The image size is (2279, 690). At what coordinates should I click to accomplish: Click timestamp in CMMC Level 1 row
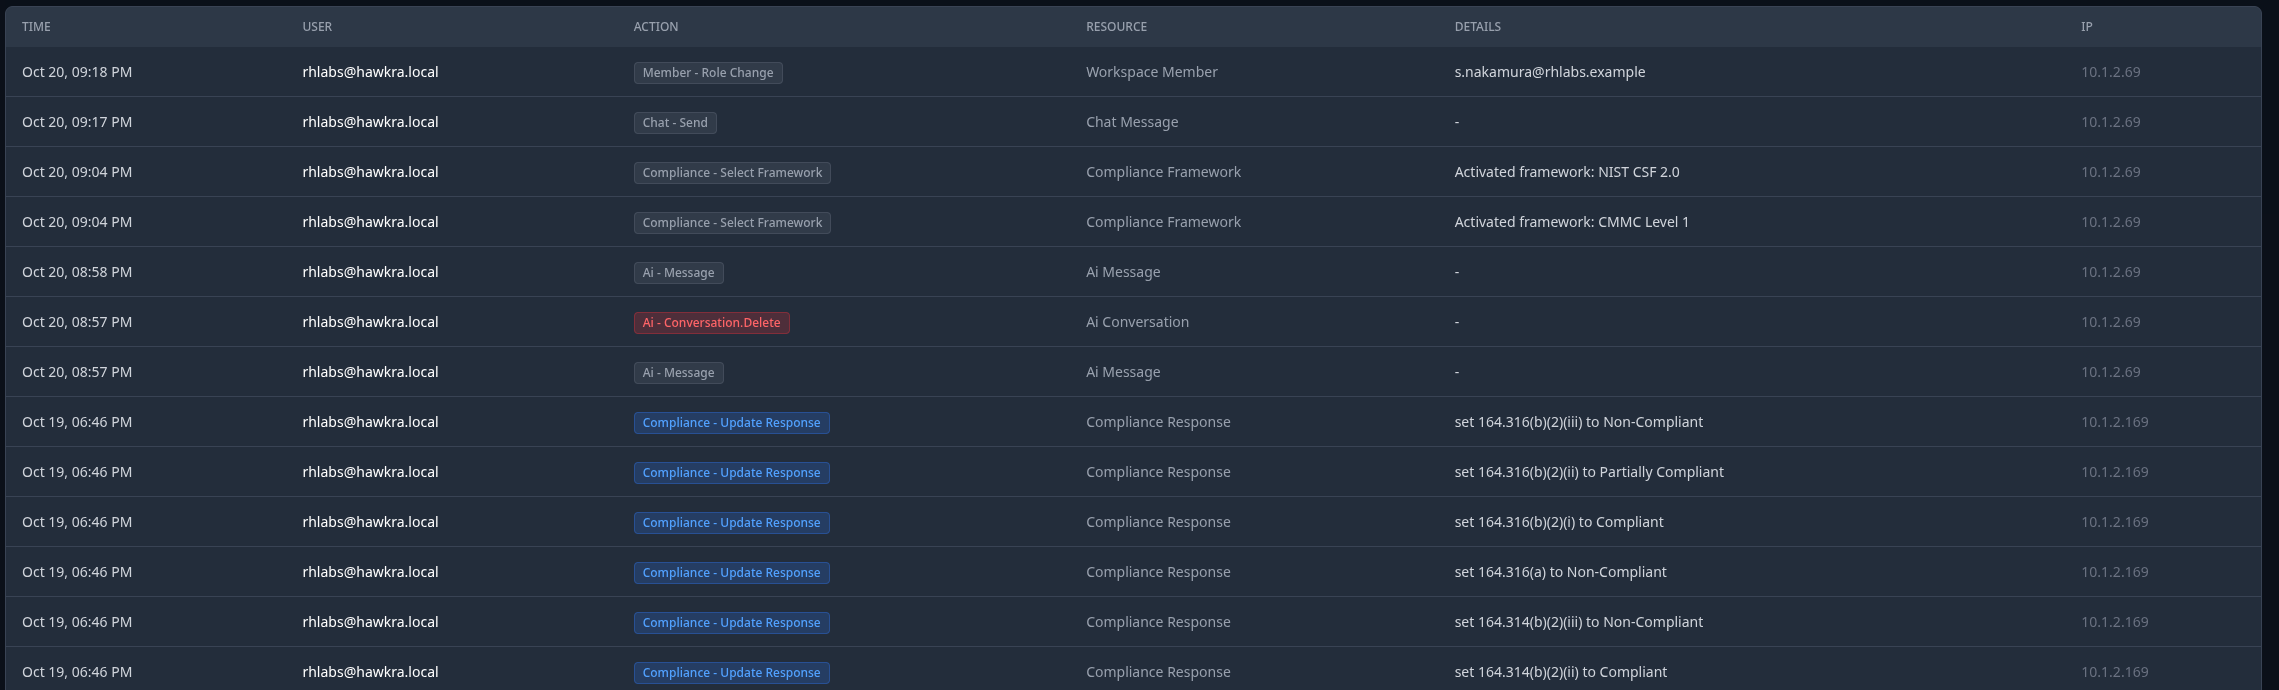tap(77, 222)
